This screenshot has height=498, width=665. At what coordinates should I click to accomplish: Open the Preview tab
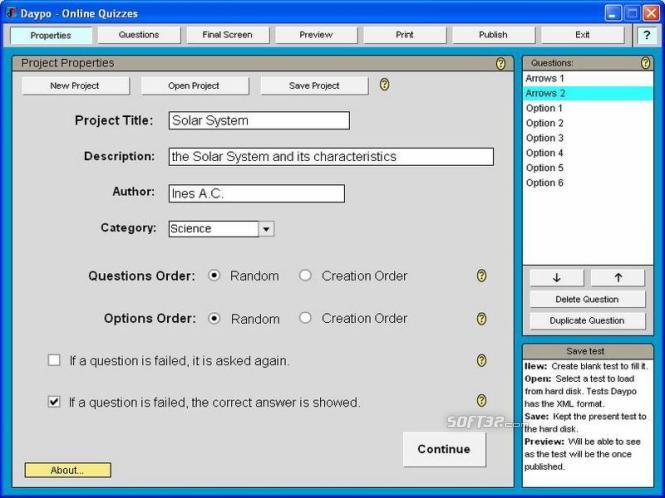(316, 35)
